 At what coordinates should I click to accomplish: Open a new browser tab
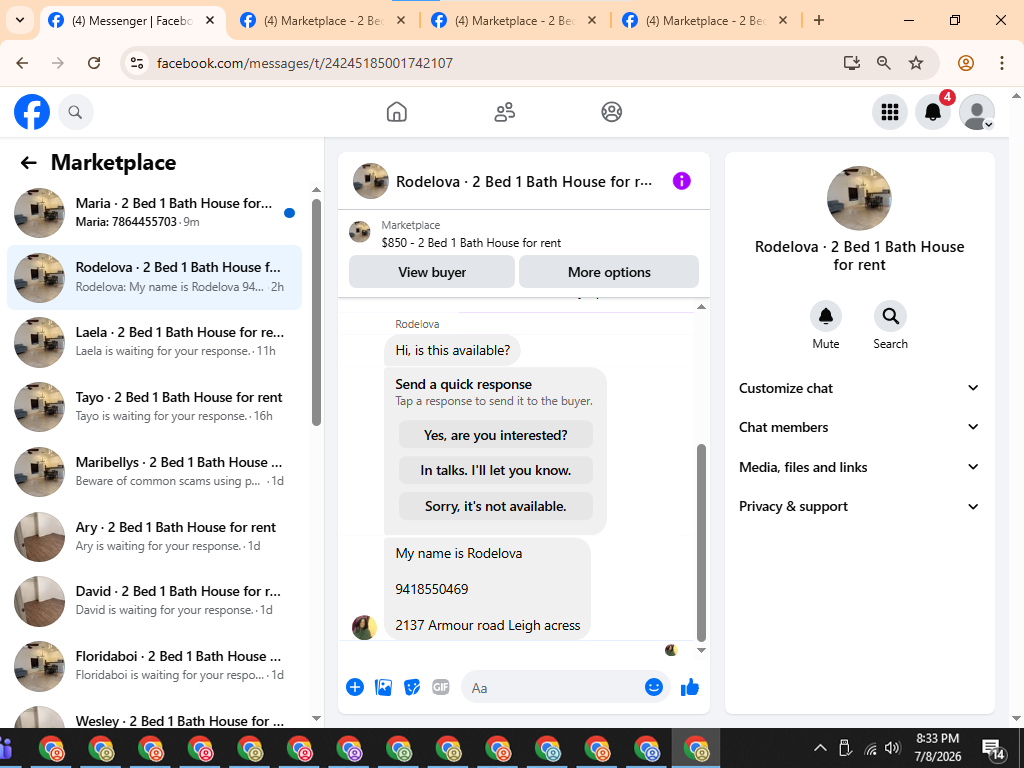click(819, 20)
